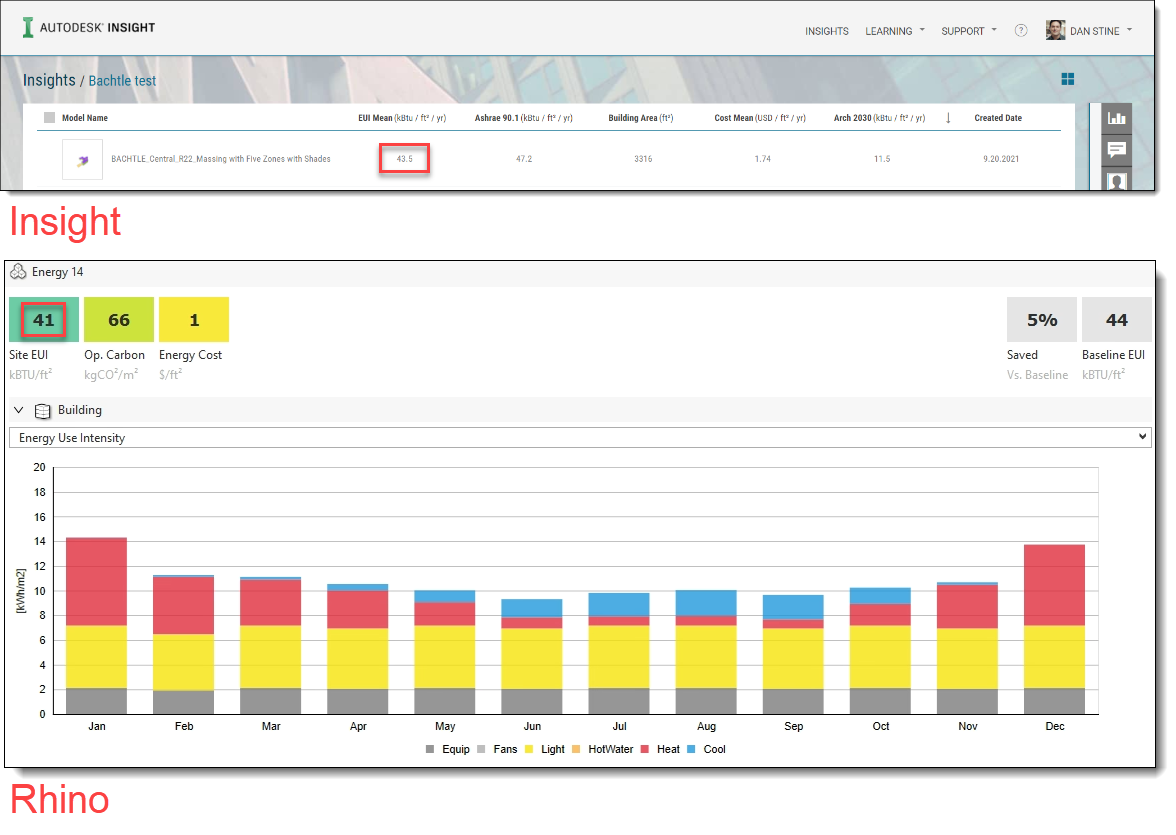Open the Bachtle test breadcrumb link
The image size is (1176, 835).
[x=122, y=80]
